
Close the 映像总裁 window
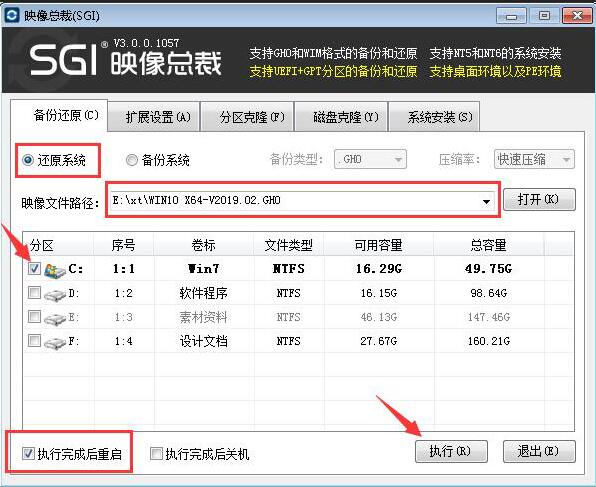click(x=577, y=16)
